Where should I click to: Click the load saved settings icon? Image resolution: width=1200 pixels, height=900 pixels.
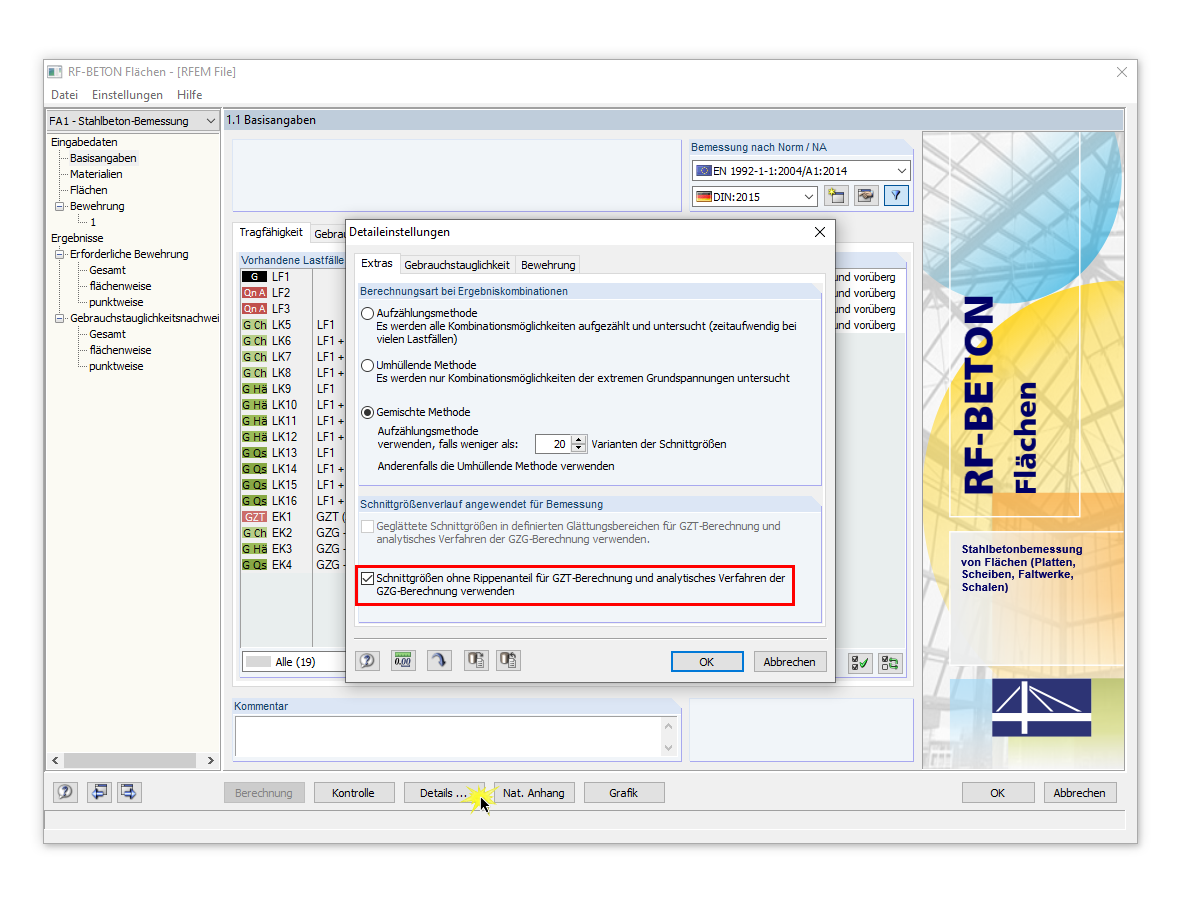click(476, 661)
